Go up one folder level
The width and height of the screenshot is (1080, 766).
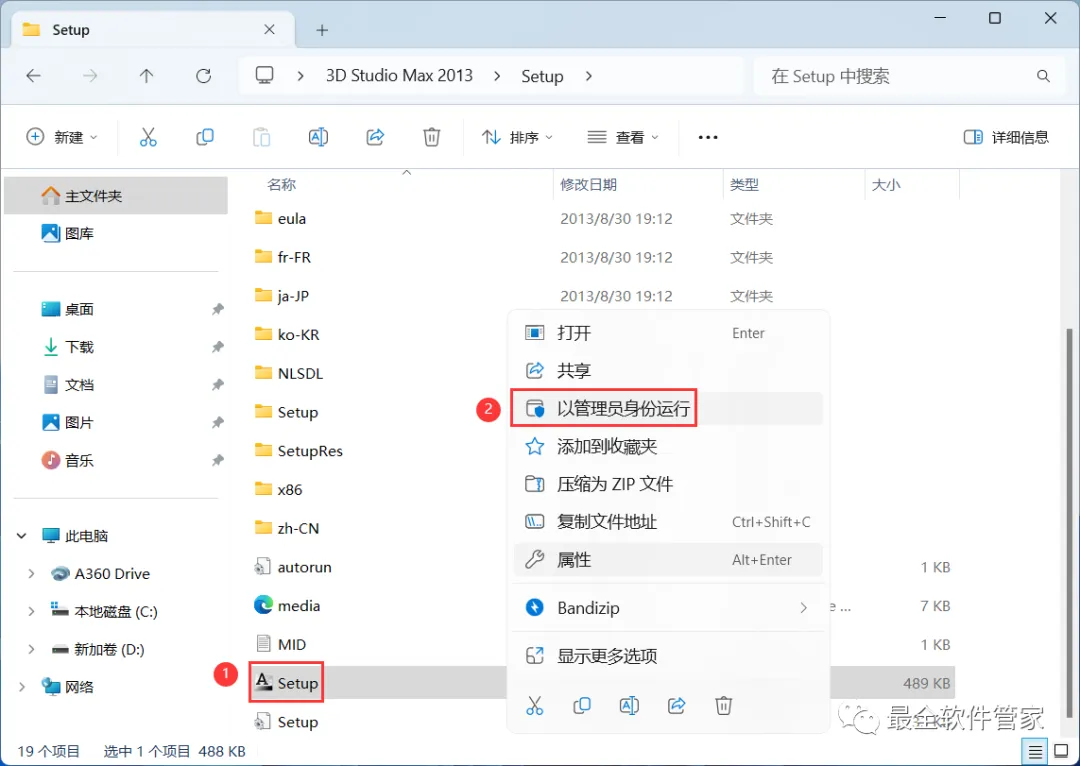[146, 76]
